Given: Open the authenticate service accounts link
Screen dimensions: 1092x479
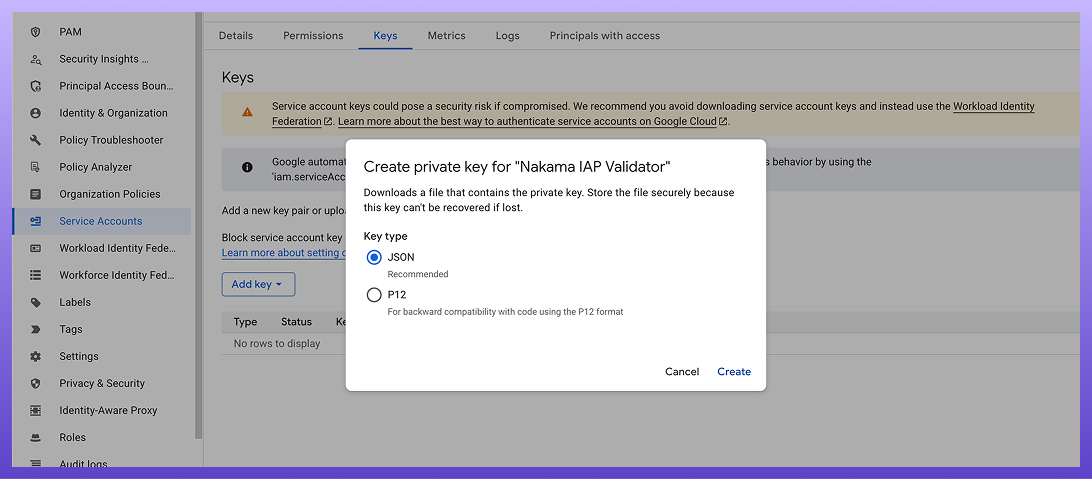Looking at the screenshot, I should (x=527, y=121).
